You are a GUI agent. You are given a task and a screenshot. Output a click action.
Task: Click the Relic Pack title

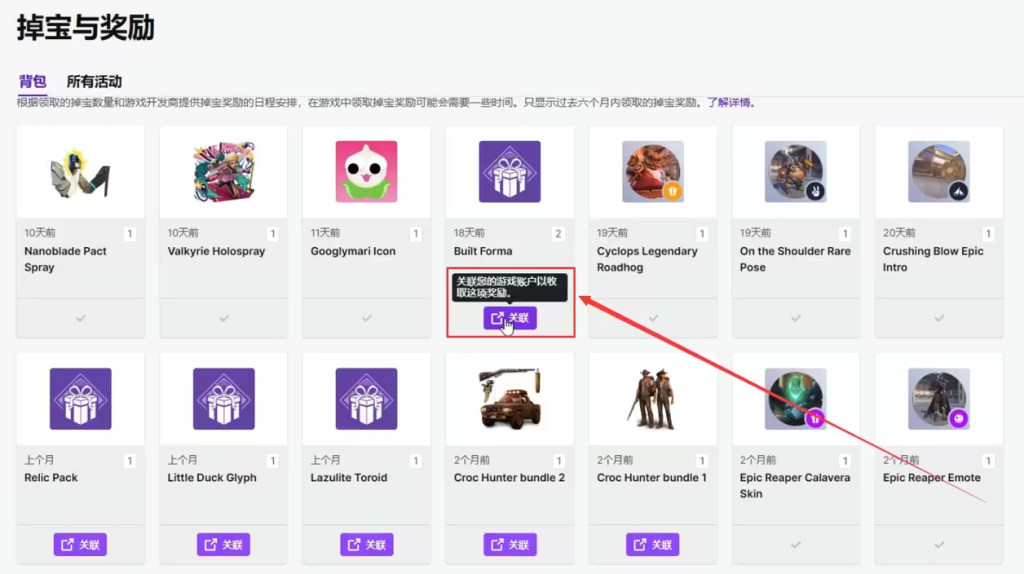coord(51,477)
